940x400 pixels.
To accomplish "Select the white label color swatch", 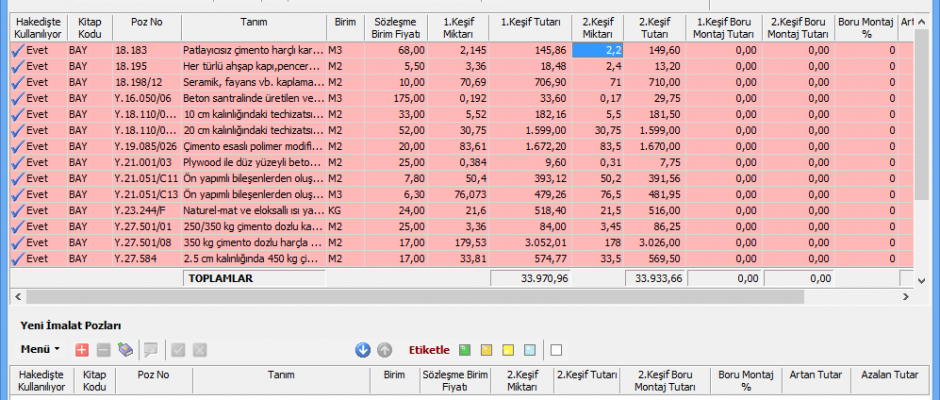I will point(556,350).
